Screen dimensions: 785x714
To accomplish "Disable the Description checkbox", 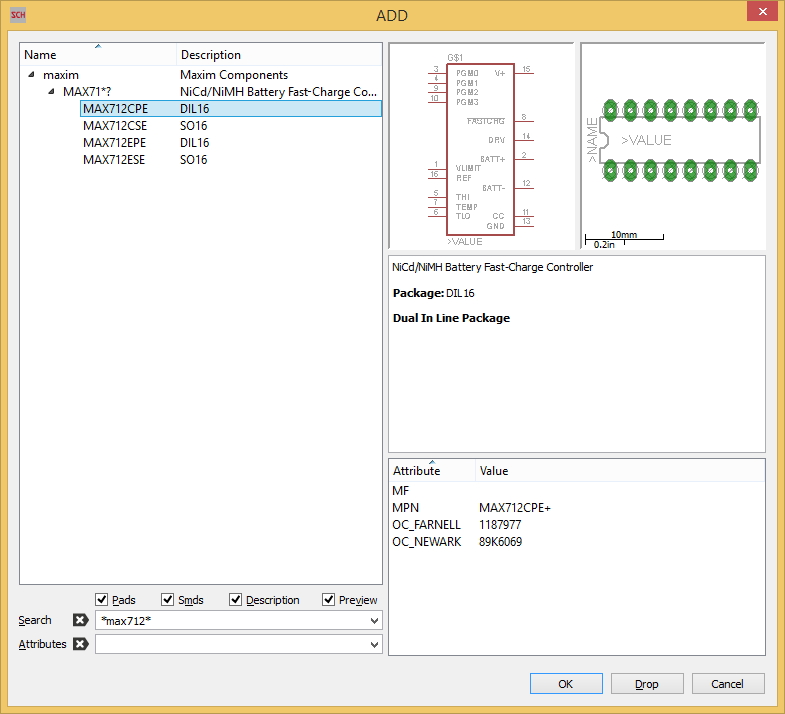I will click(x=235, y=599).
